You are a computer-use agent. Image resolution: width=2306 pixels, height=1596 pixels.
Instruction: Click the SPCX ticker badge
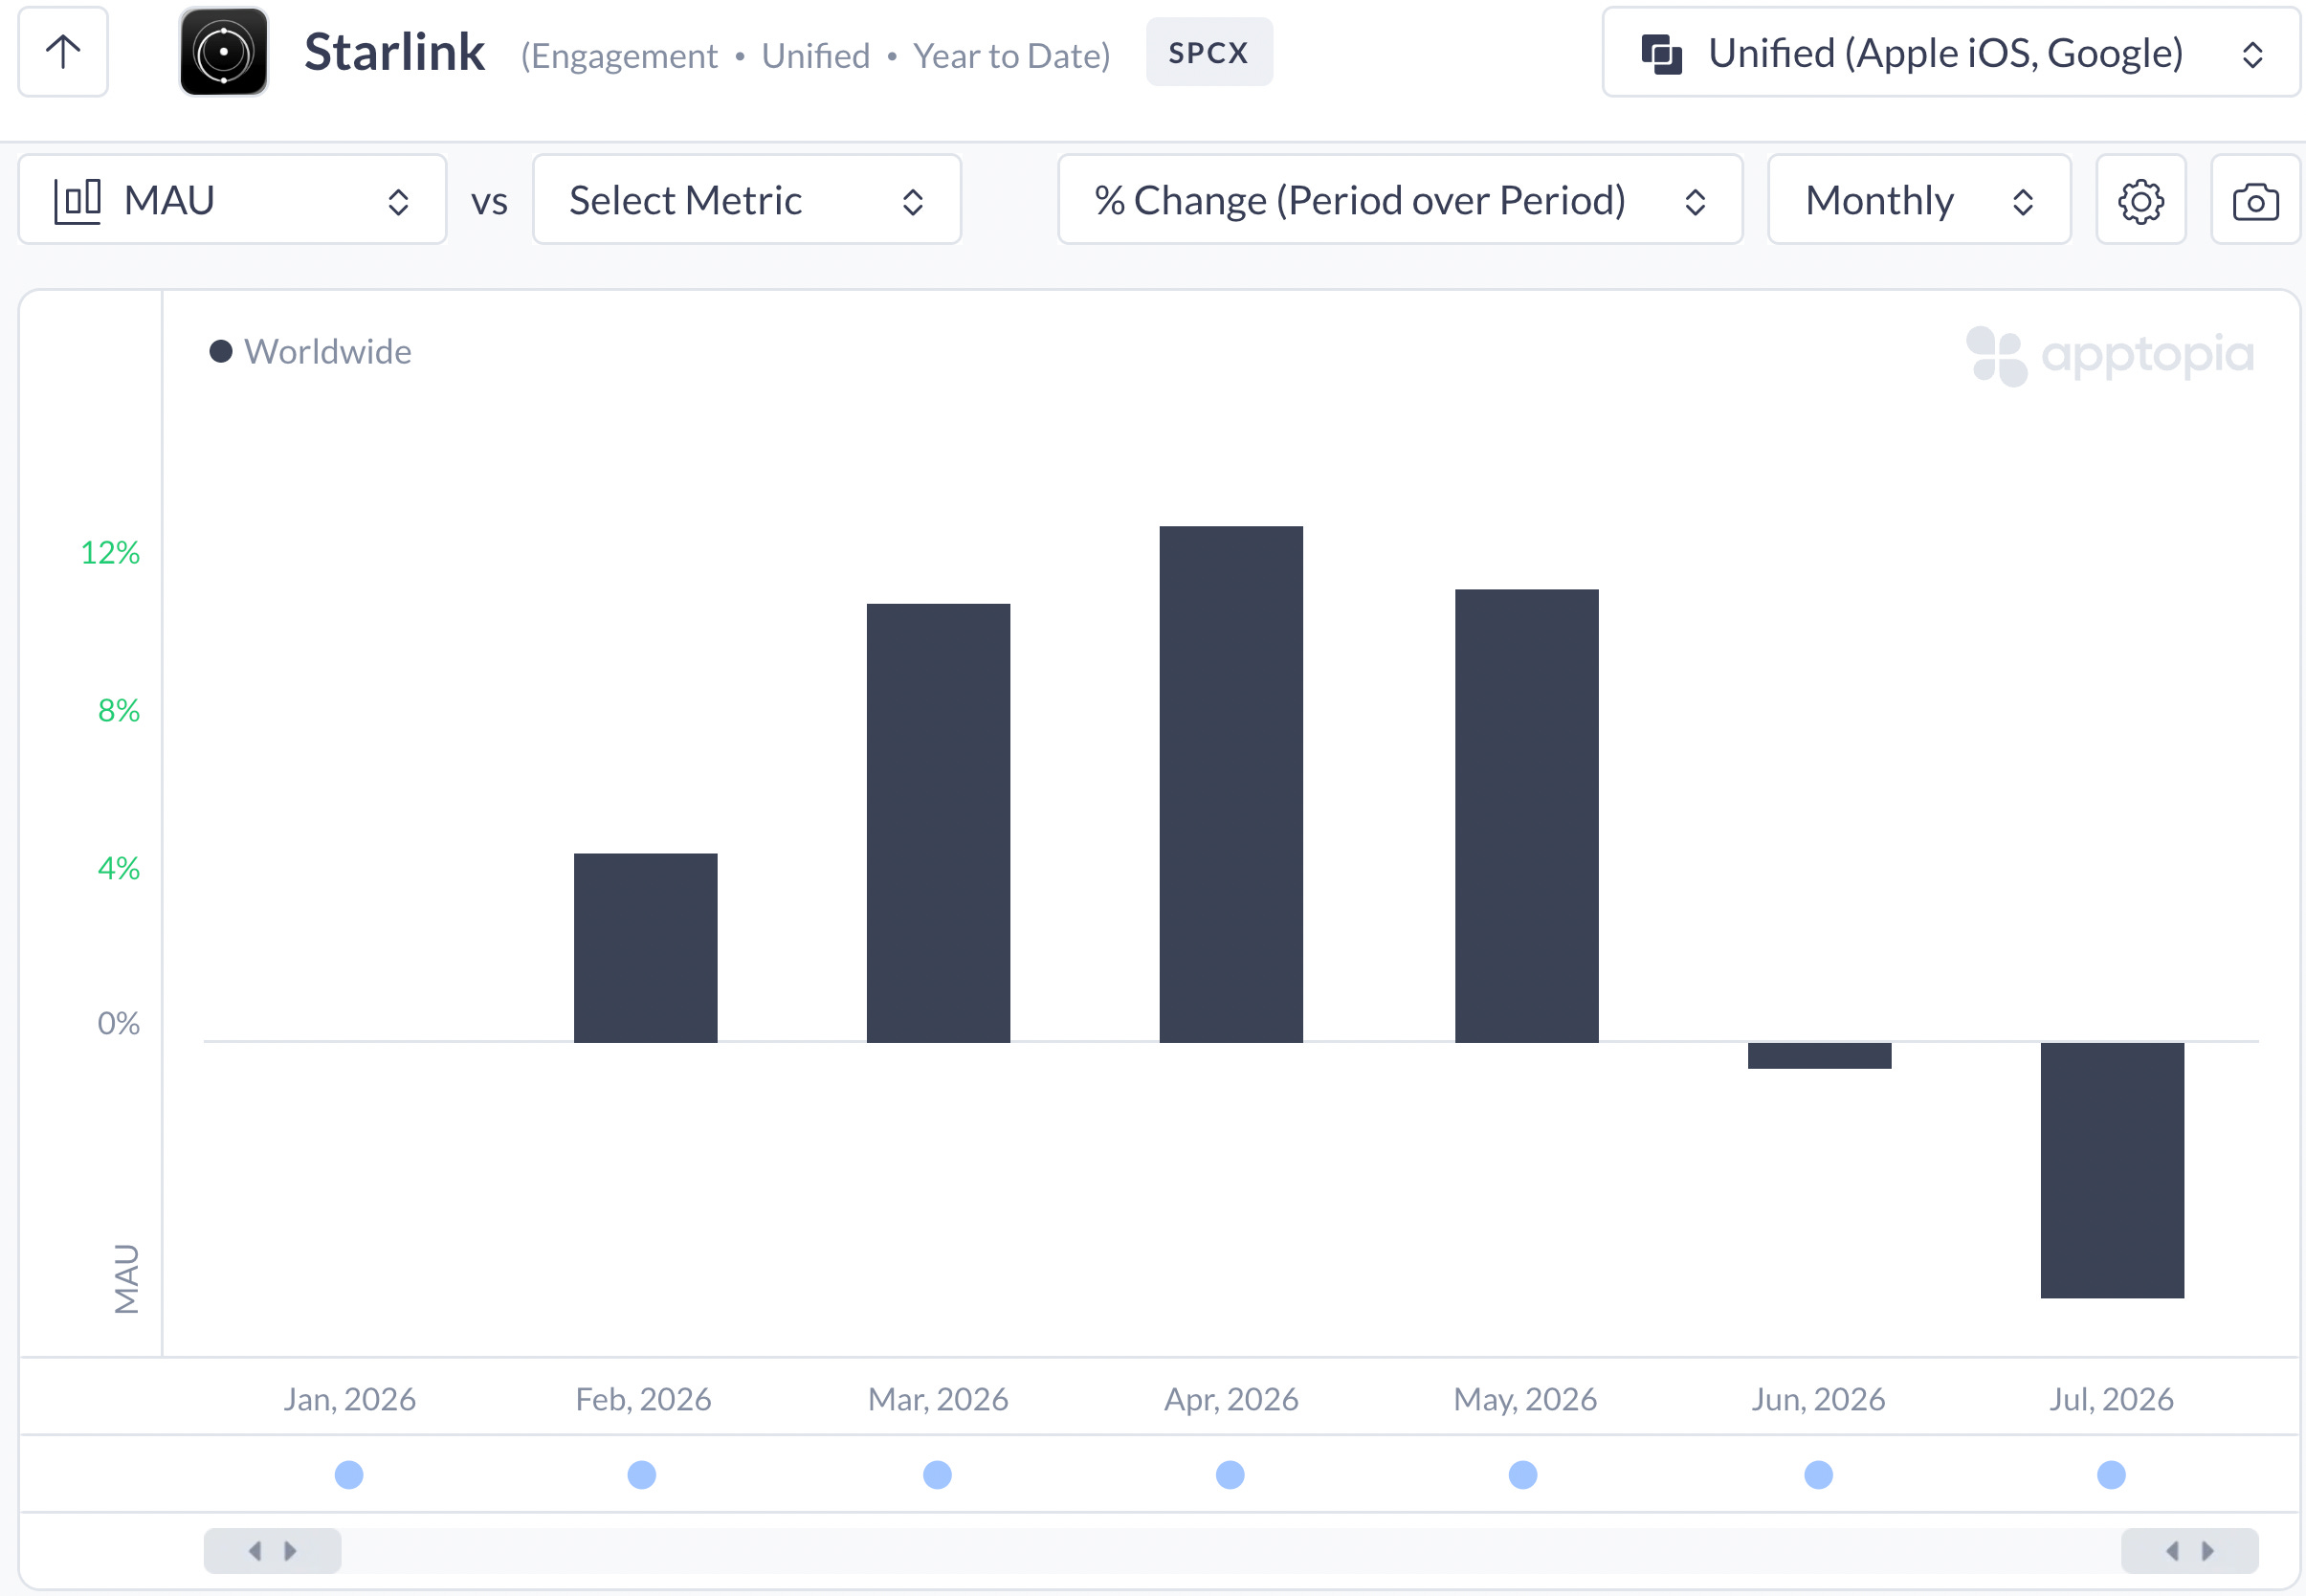[1209, 52]
